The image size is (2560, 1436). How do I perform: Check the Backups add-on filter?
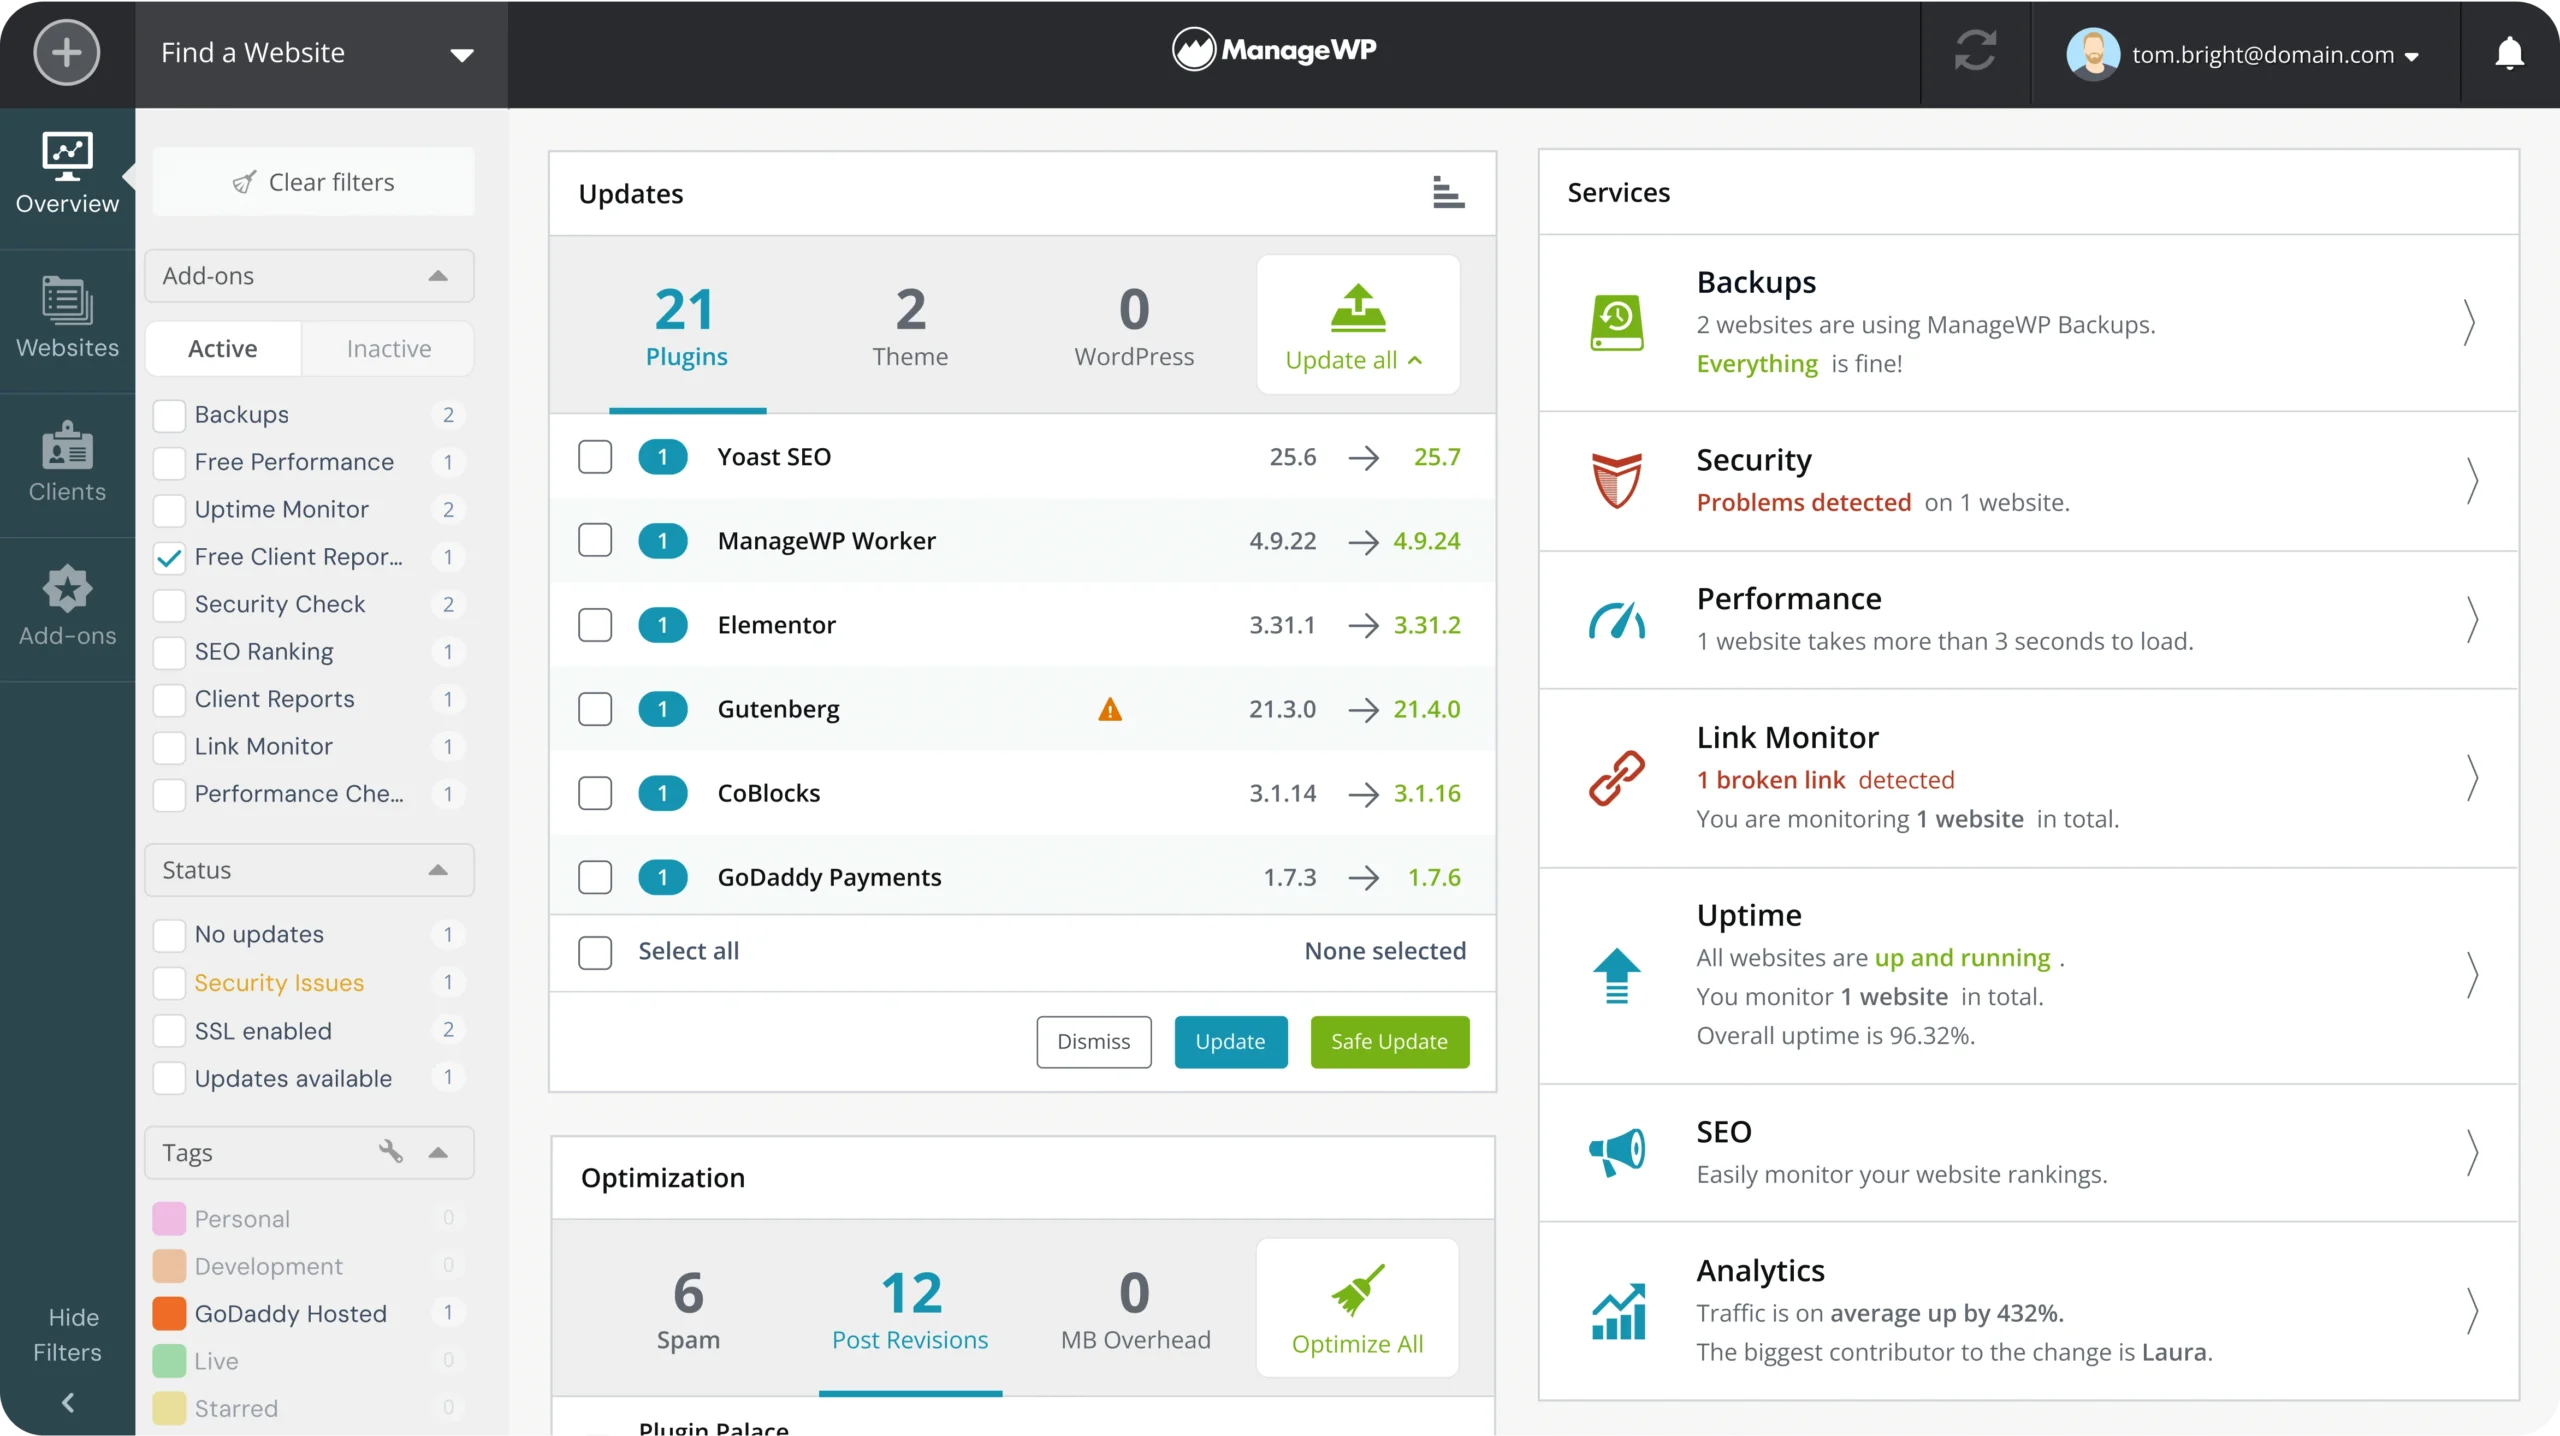pos(169,415)
